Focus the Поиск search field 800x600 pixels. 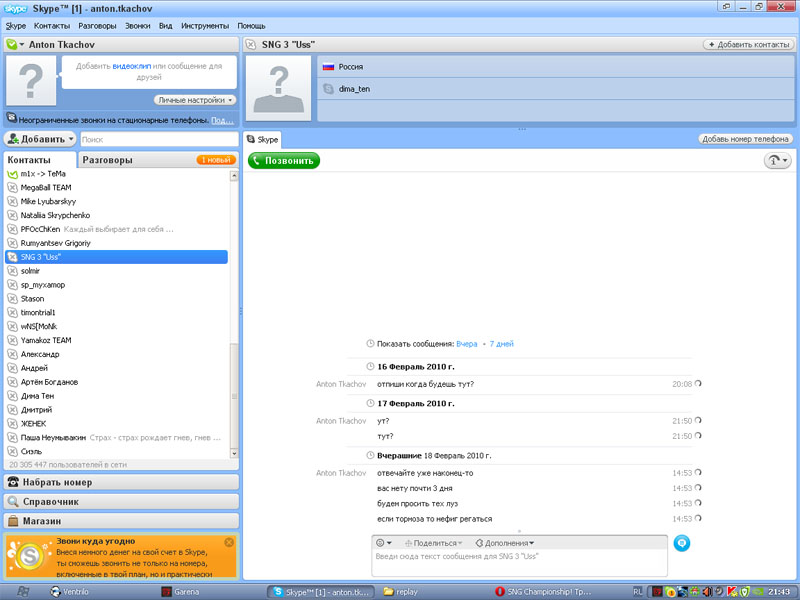159,139
